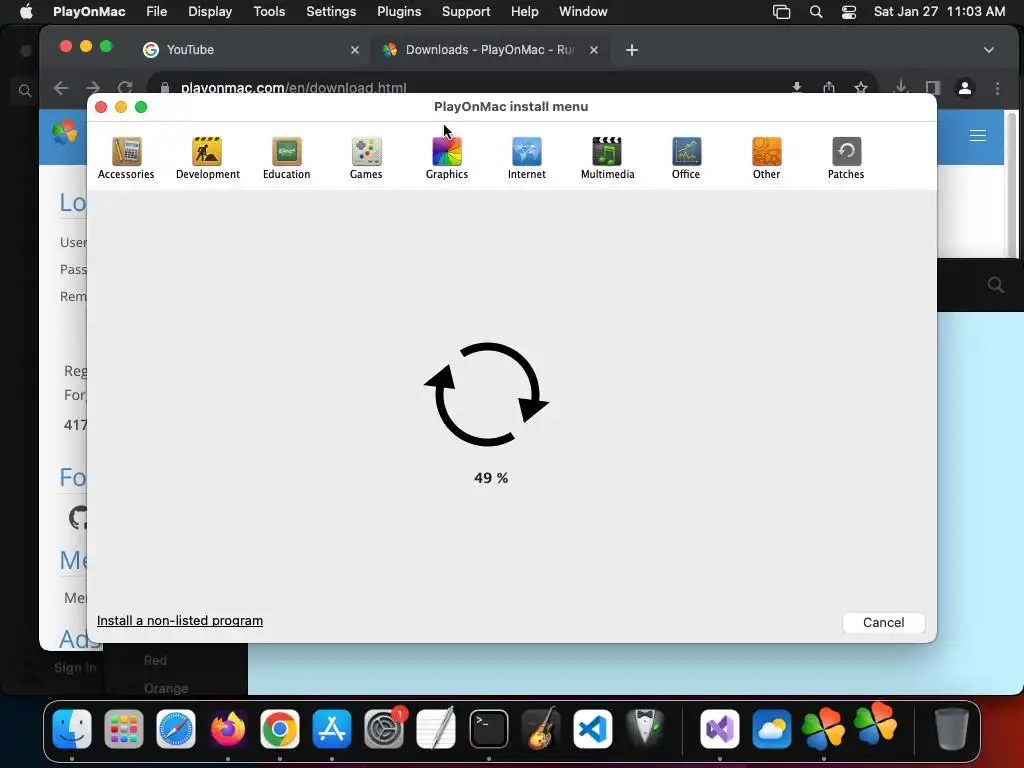Cancel the PlayOnMac install menu
The height and width of the screenshot is (768, 1024).
tap(884, 622)
